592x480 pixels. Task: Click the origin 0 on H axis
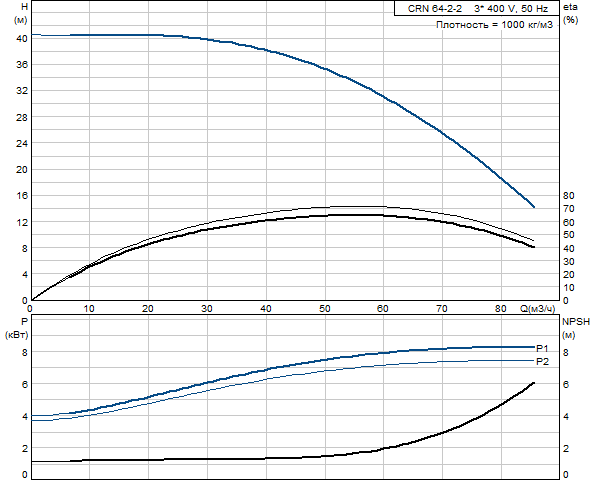pyautogui.click(x=25, y=301)
